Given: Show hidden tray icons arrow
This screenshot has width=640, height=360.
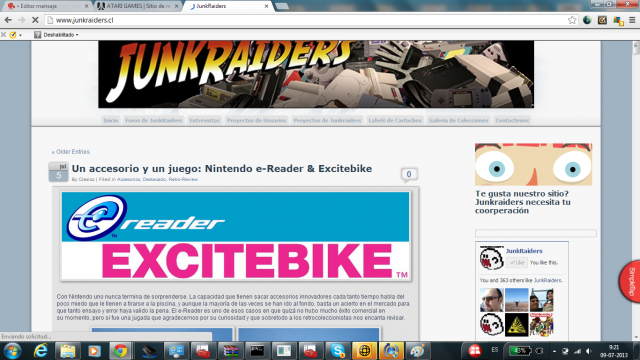Looking at the screenshot, I should (554, 351).
